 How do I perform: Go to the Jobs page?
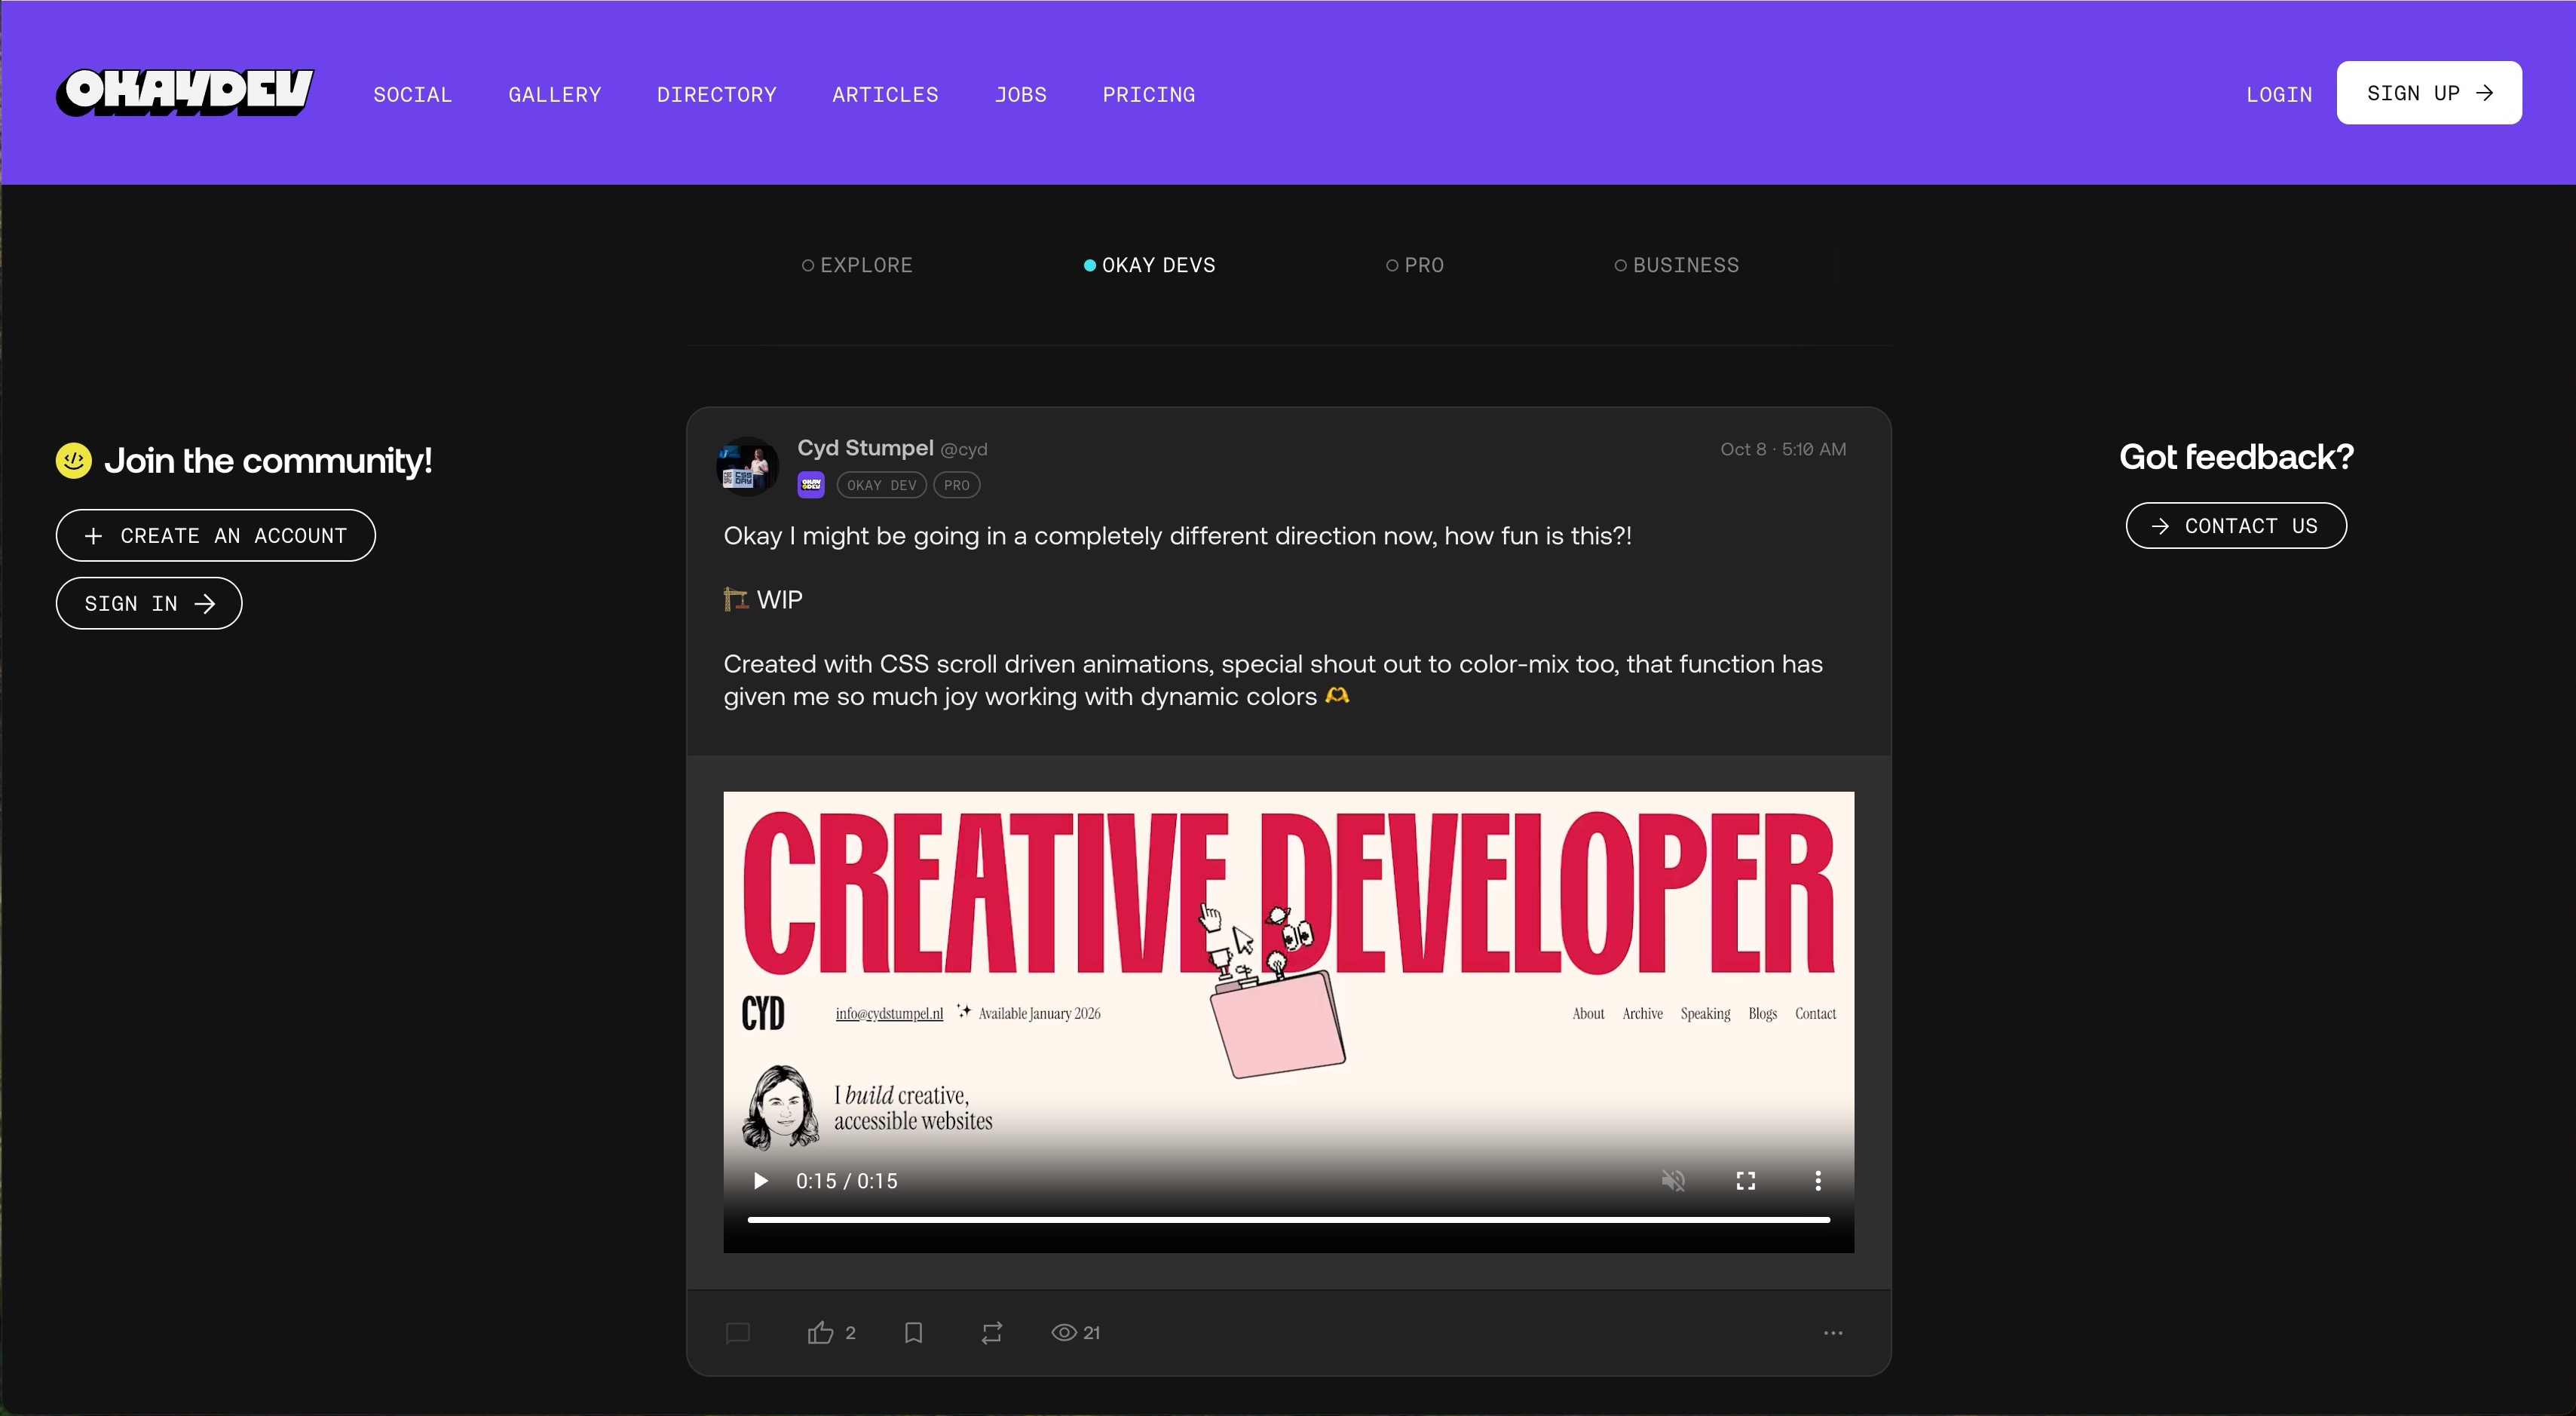pos(1020,94)
